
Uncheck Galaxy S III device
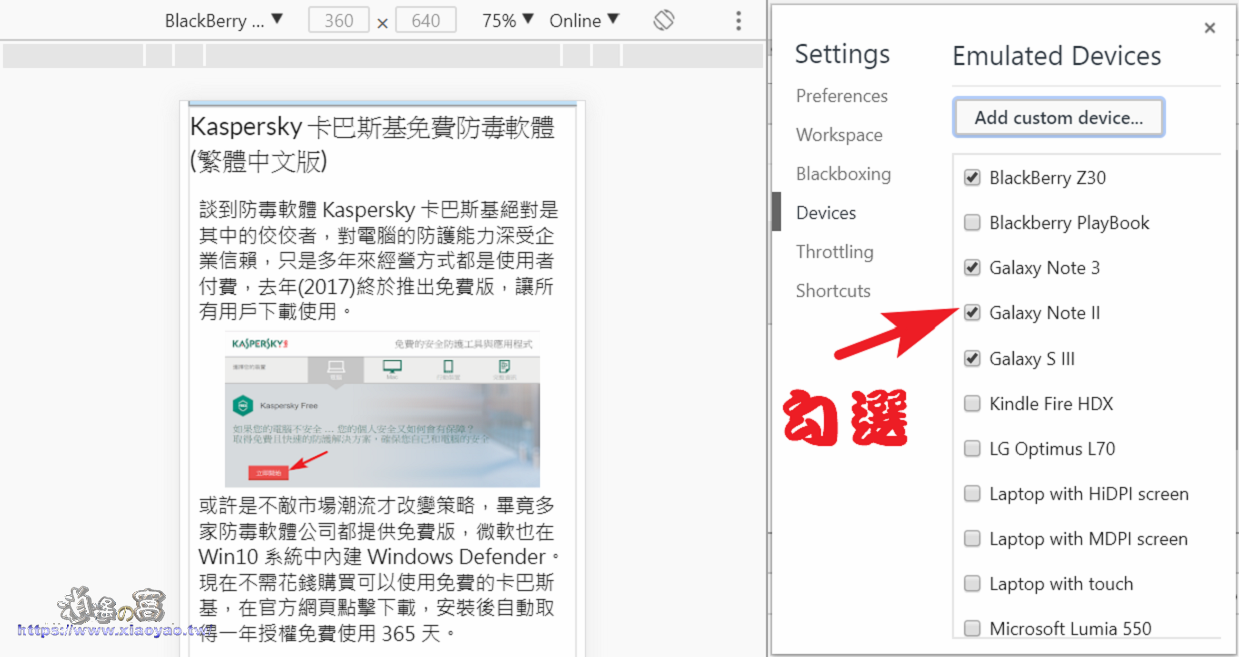(972, 359)
